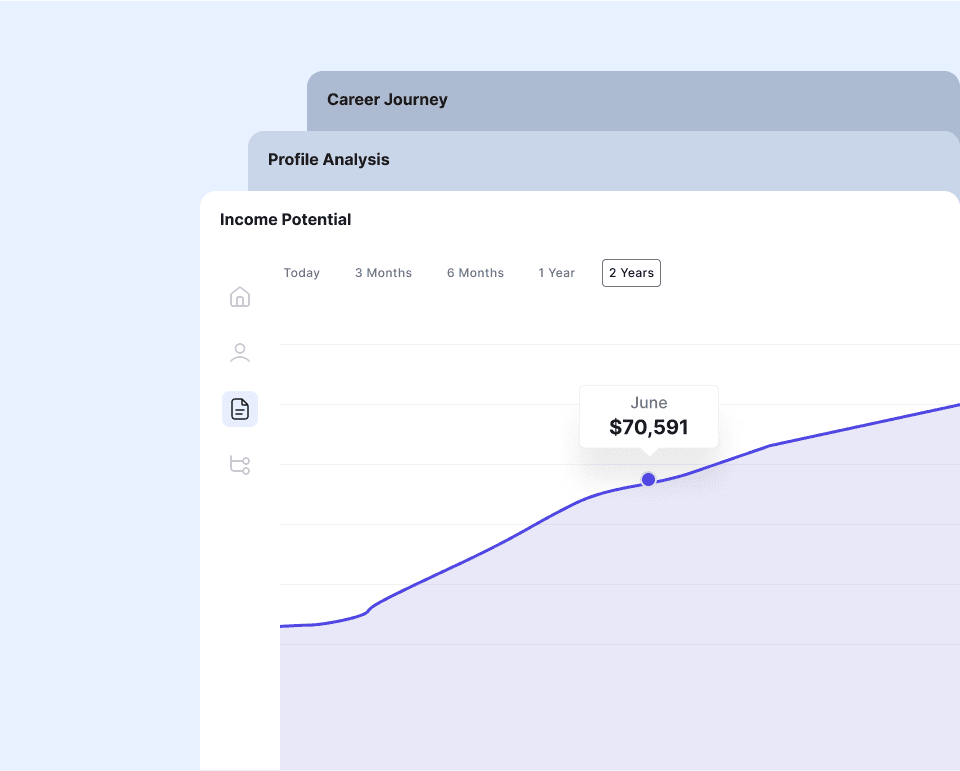Click the selected 2 Years option
Image resolution: width=960 pixels, height=771 pixels.
(x=631, y=273)
